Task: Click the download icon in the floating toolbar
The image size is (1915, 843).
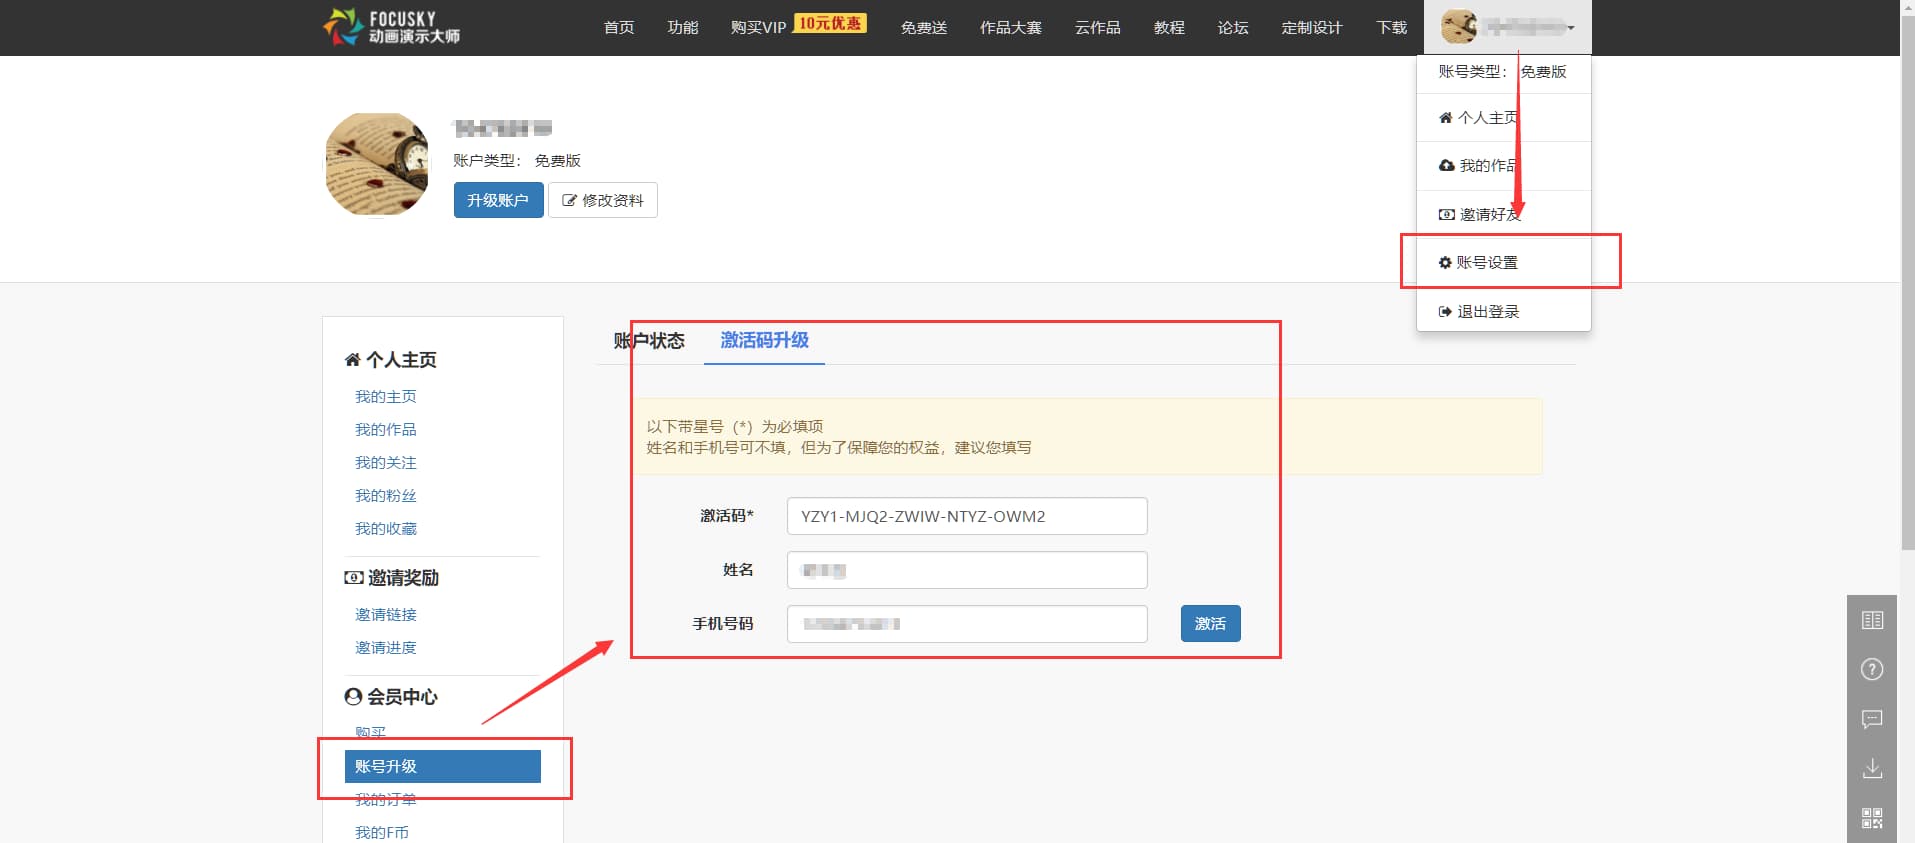Action: point(1873,768)
